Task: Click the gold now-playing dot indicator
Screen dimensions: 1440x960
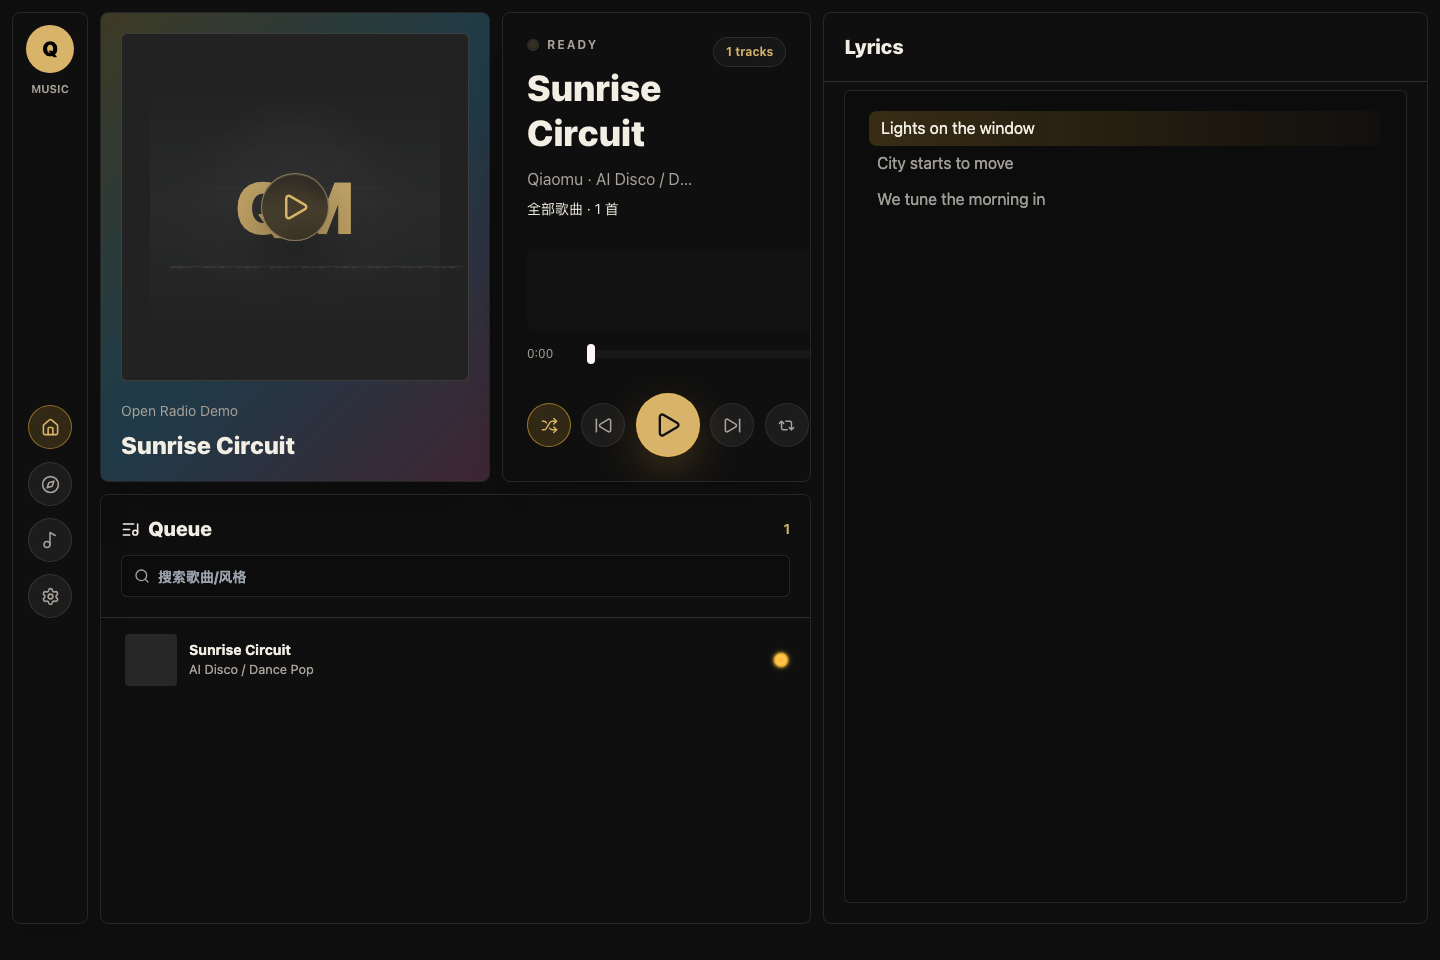Action: point(781,660)
